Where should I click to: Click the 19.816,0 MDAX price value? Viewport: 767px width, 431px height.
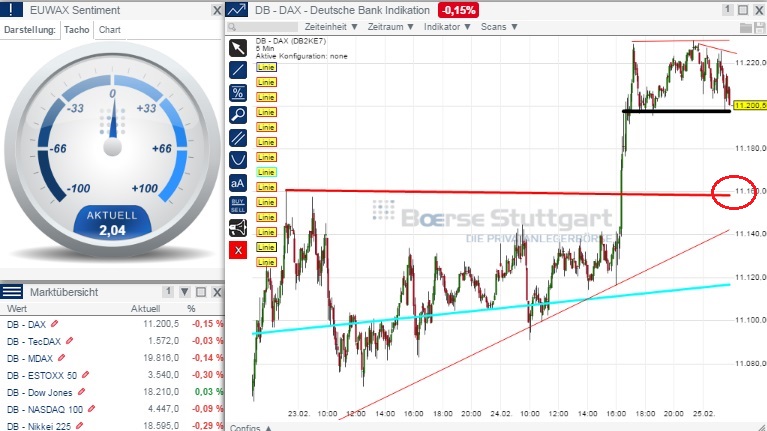coord(160,358)
